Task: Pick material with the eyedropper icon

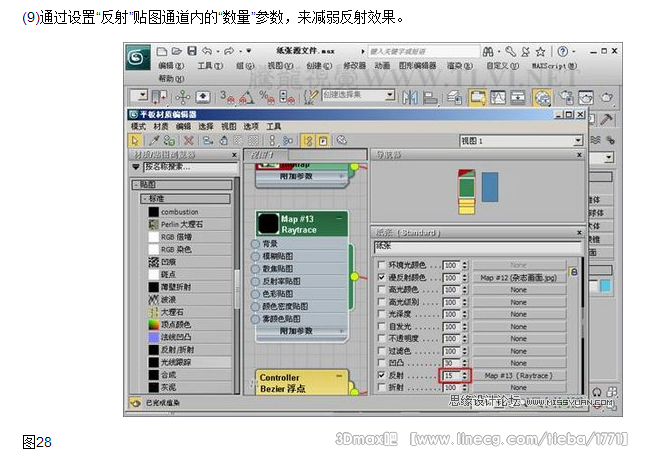Action: (154, 141)
